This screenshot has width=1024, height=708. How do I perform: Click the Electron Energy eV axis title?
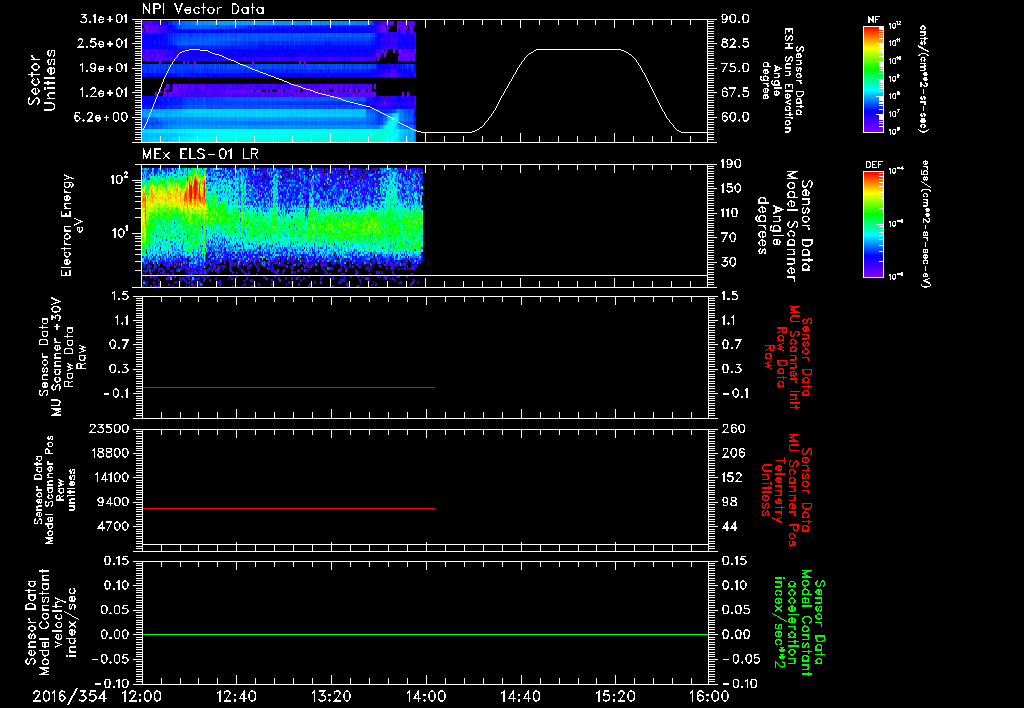72,225
